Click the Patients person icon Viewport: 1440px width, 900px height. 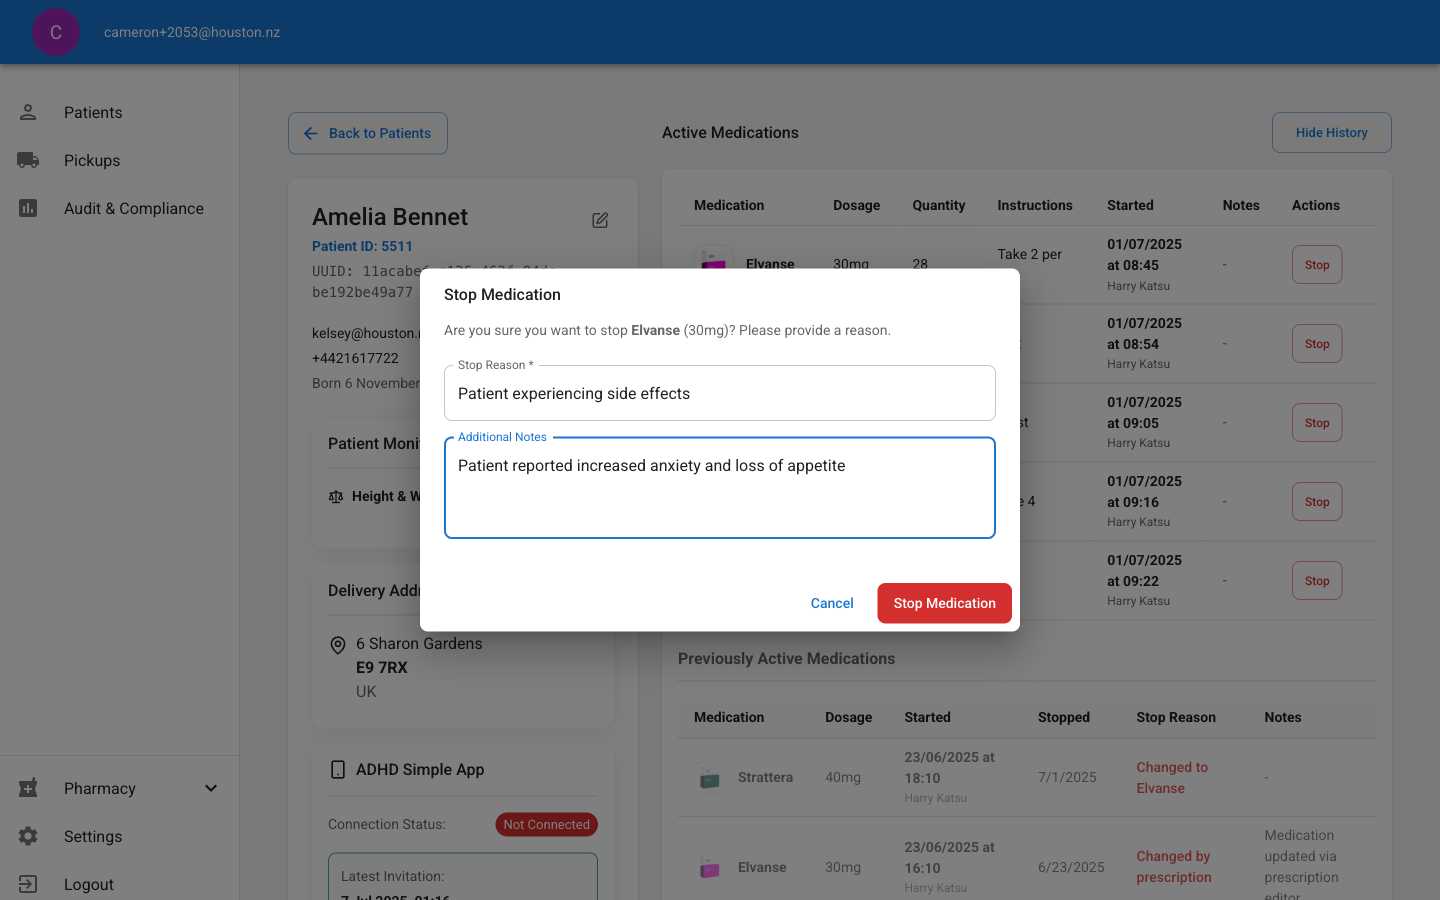click(x=28, y=112)
